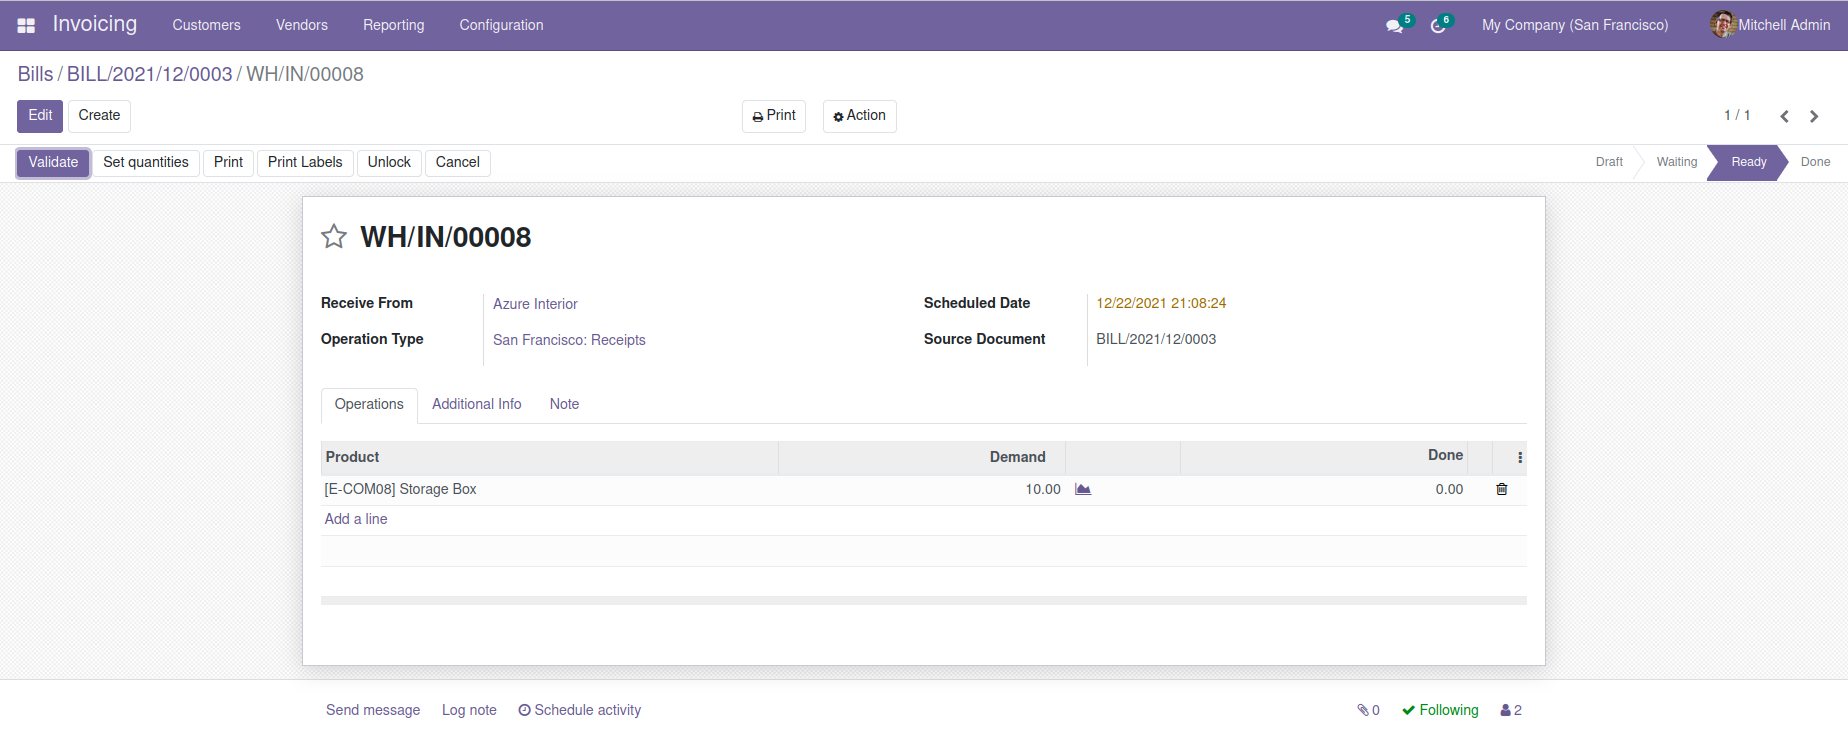Open the activities clock icon

(1438, 26)
